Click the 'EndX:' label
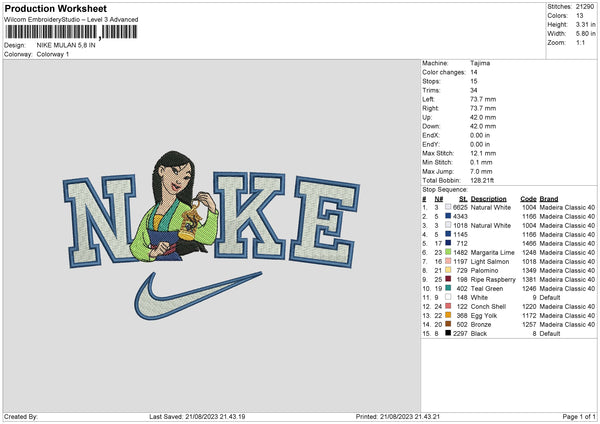 point(430,135)
